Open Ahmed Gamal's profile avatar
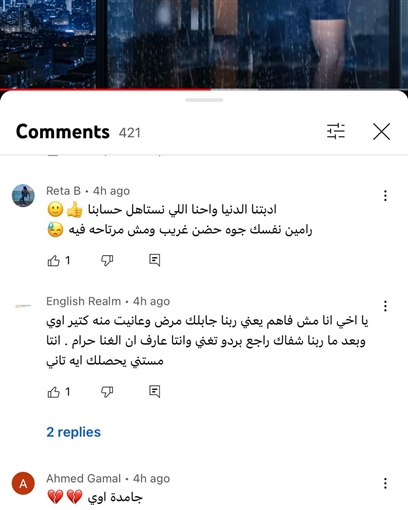 (23, 483)
